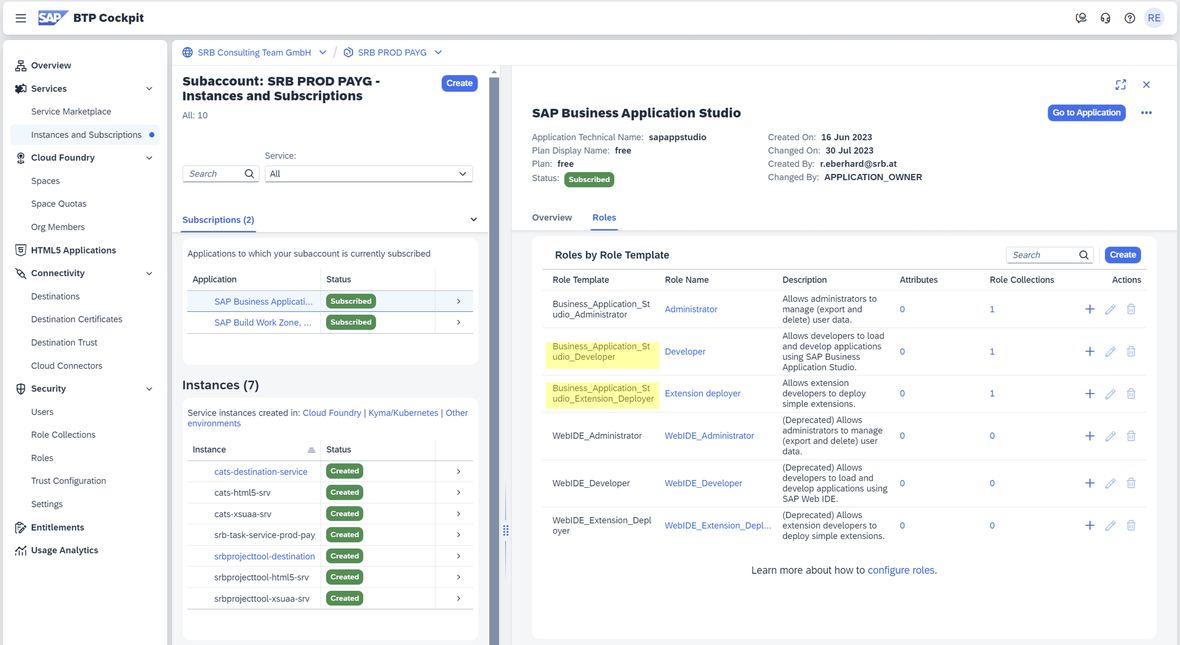The width and height of the screenshot is (1180, 645).
Task: Click the panel splitter grip handle
Action: click(x=506, y=531)
